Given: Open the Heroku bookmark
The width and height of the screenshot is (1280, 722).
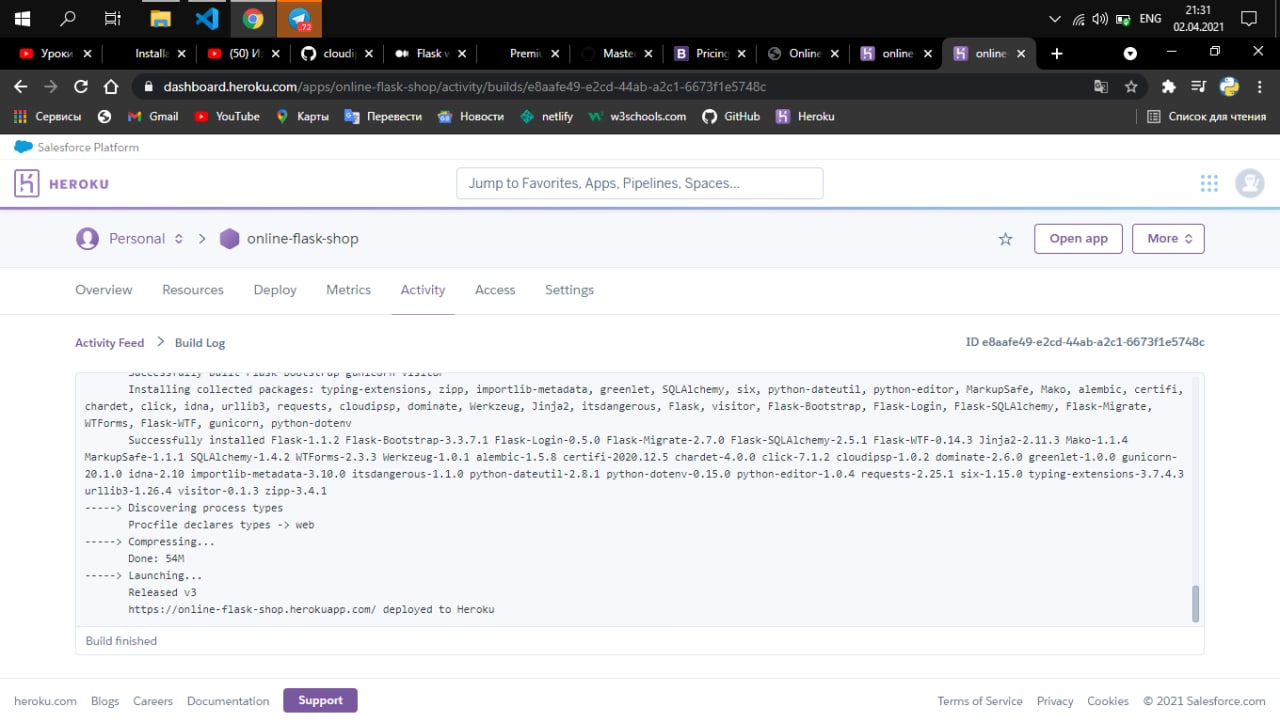Looking at the screenshot, I should point(805,117).
